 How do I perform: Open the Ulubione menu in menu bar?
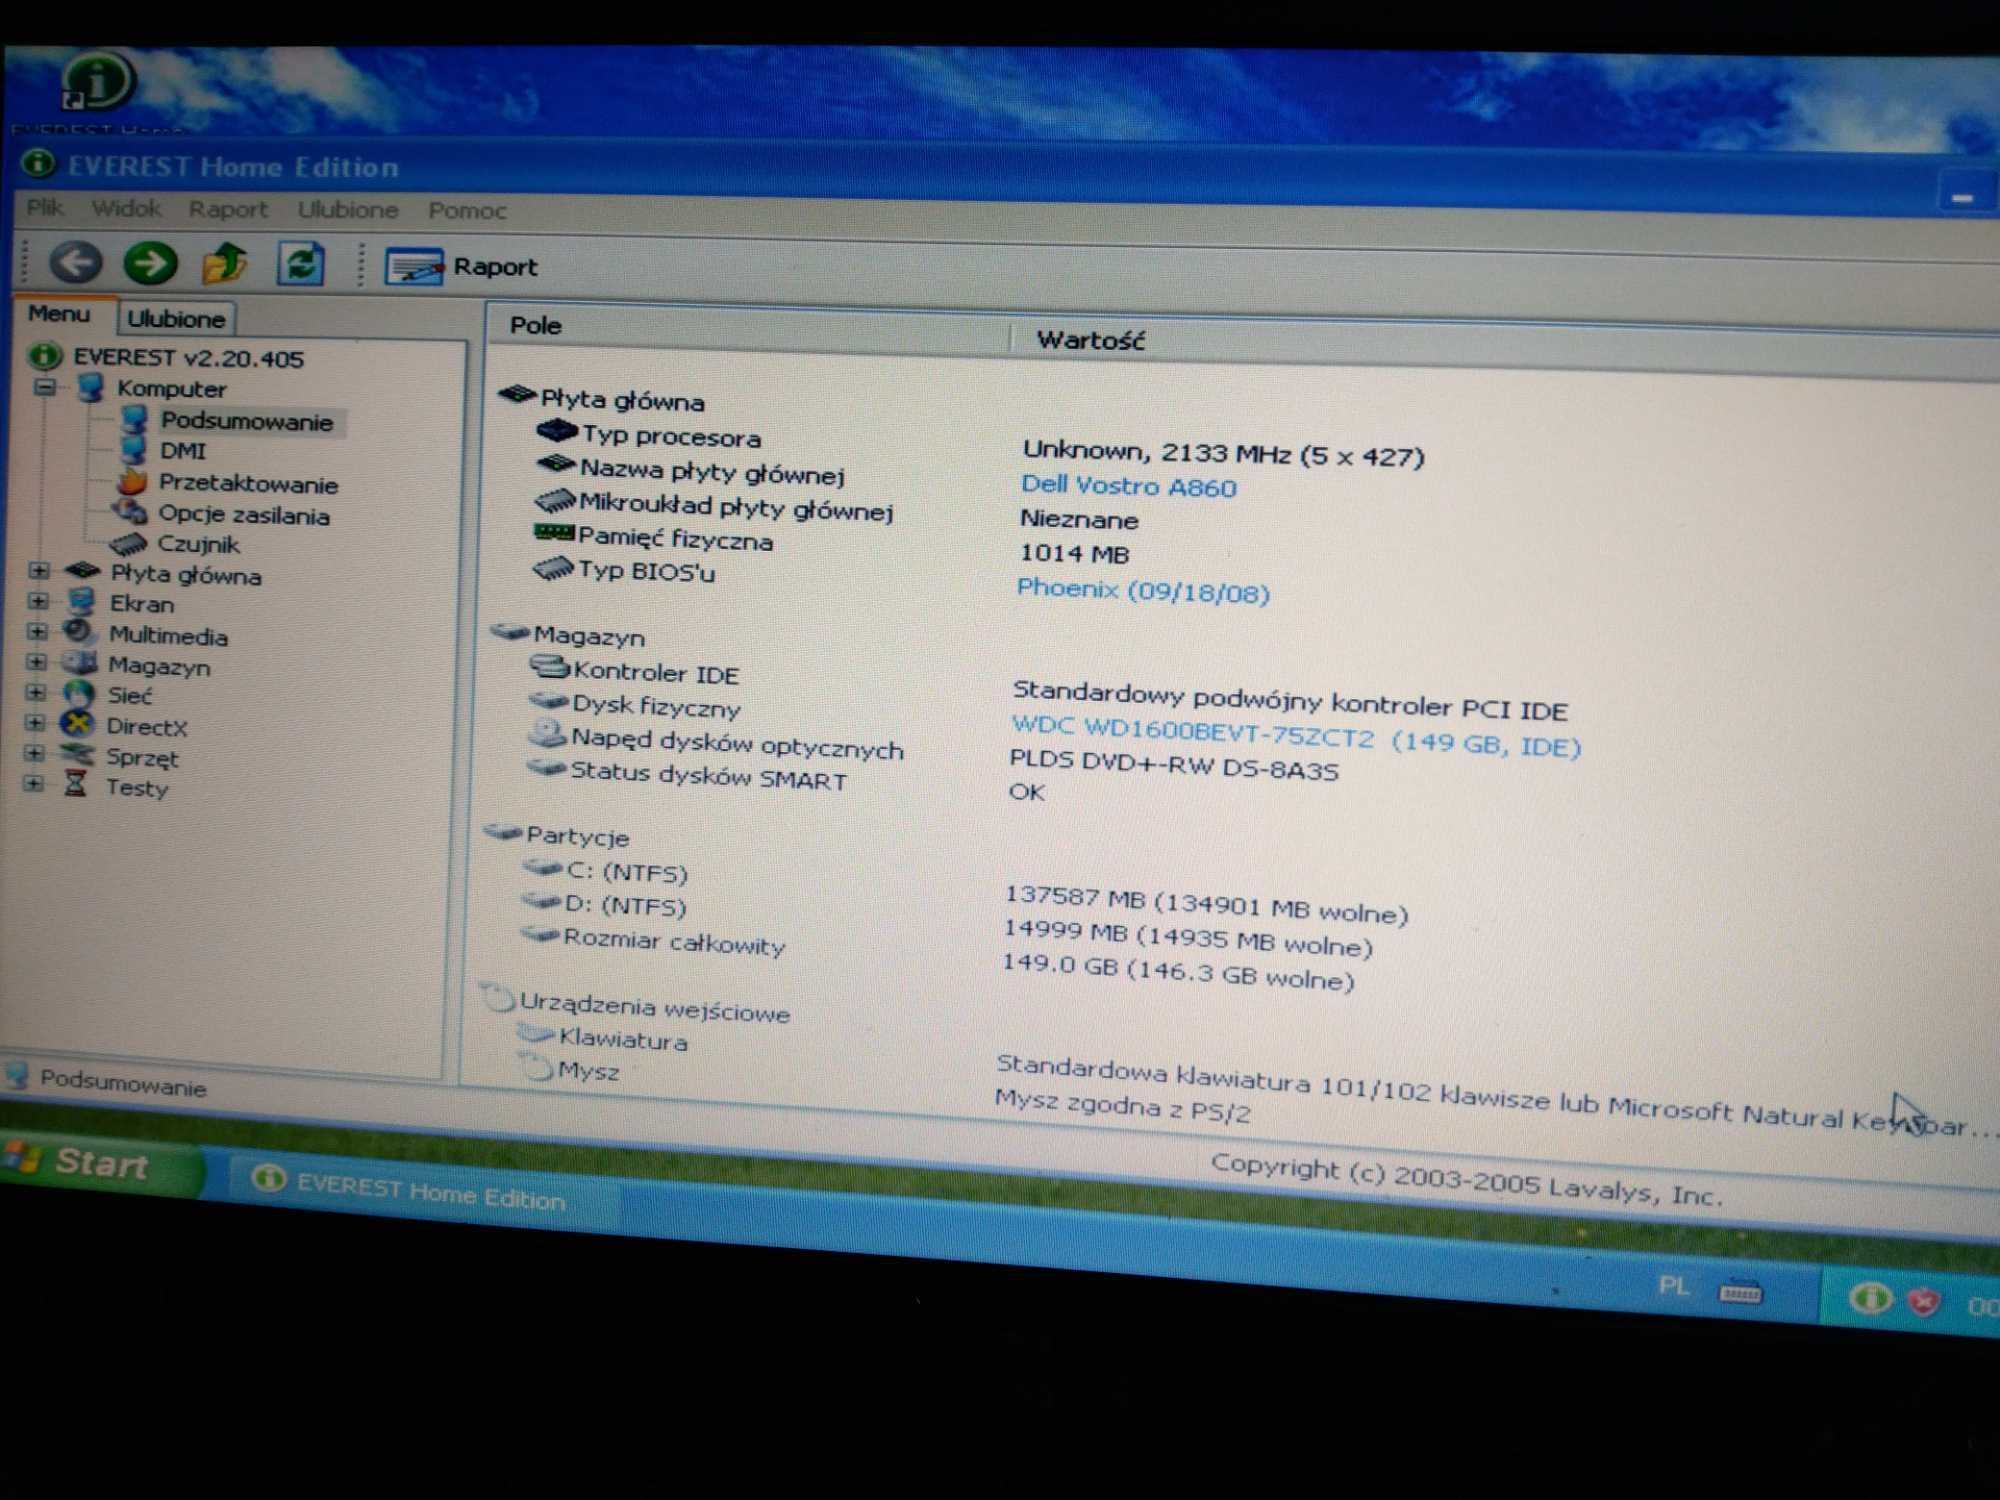347,210
